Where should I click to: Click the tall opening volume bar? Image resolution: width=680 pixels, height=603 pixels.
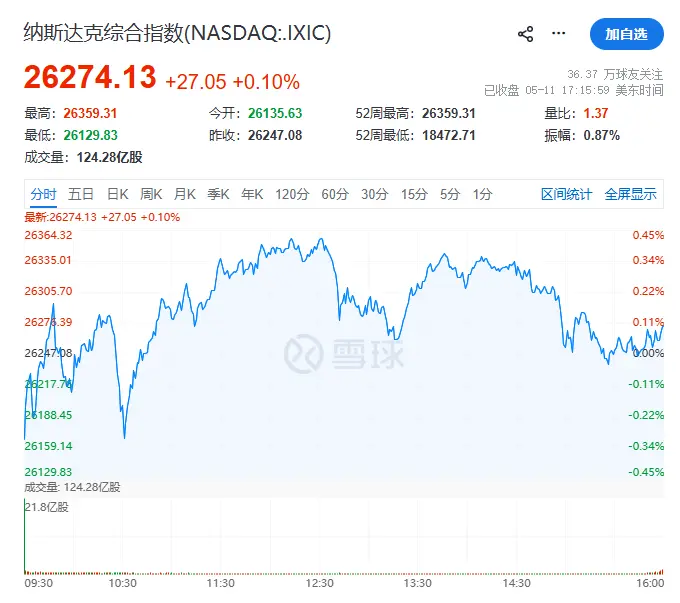pyautogui.click(x=25, y=536)
